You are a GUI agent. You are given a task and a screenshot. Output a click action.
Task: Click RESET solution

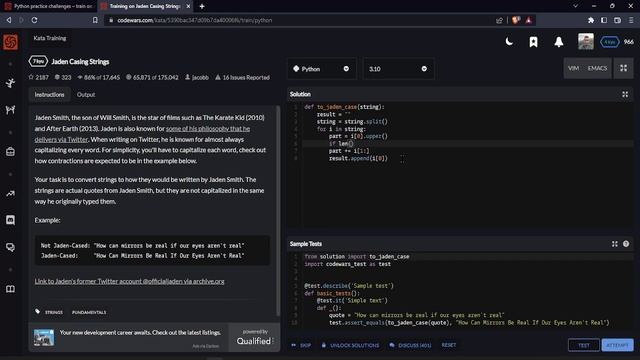tap(449, 345)
